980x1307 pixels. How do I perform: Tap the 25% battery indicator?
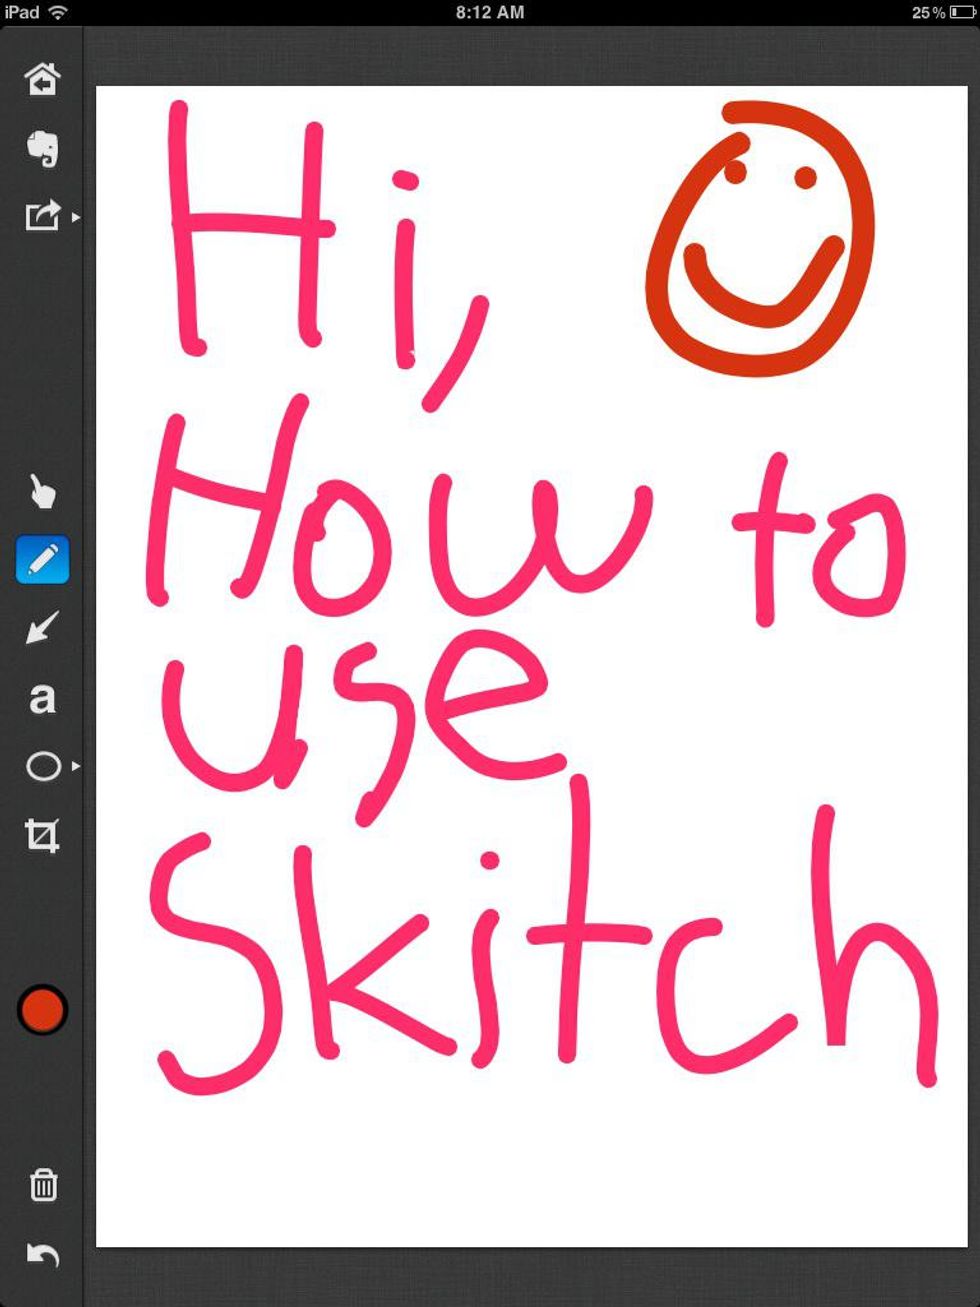tap(940, 13)
